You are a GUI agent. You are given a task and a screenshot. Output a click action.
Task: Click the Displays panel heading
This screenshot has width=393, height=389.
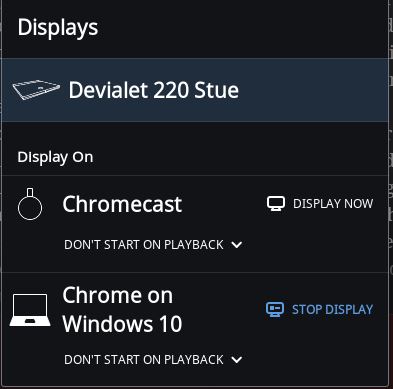(58, 28)
